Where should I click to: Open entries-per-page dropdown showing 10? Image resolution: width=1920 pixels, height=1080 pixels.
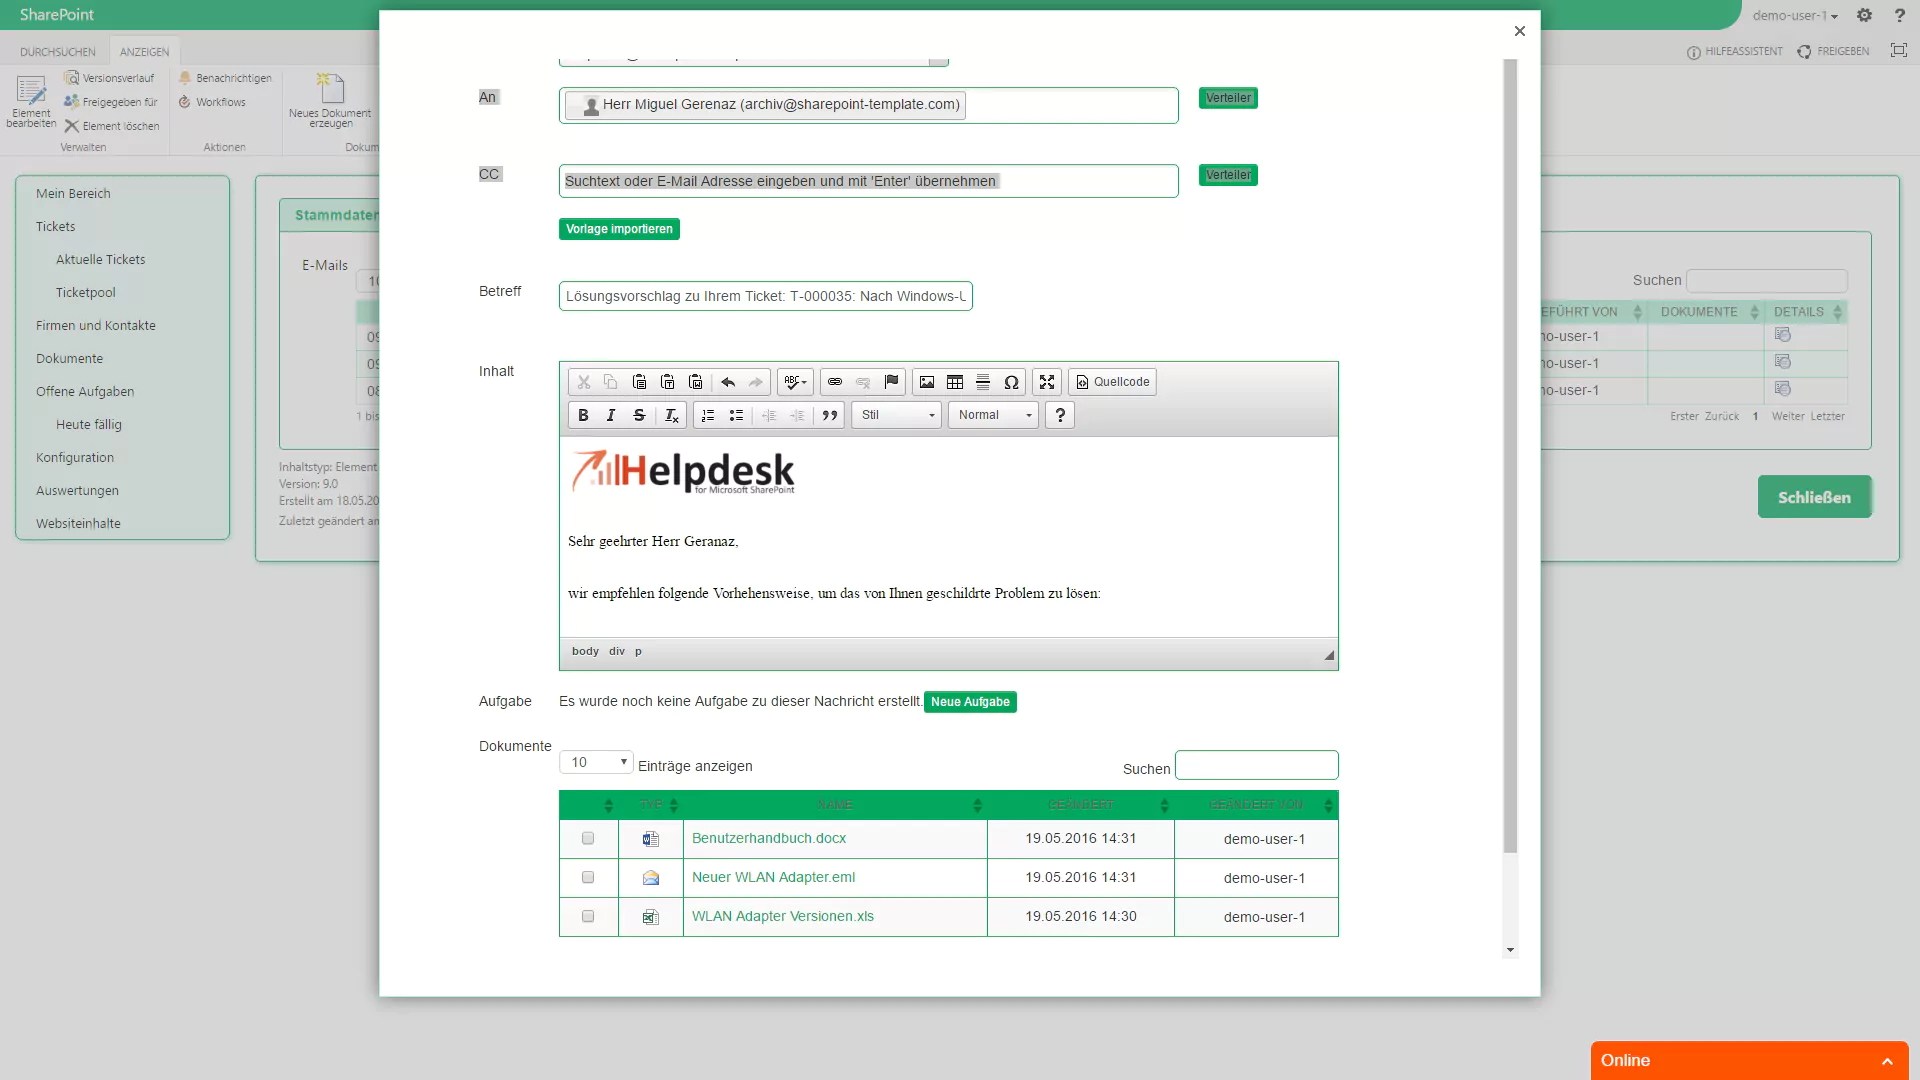point(596,762)
